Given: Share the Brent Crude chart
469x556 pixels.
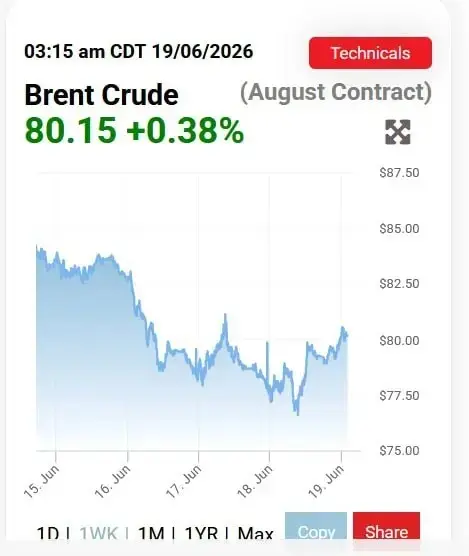Looking at the screenshot, I should click(x=386, y=526).
